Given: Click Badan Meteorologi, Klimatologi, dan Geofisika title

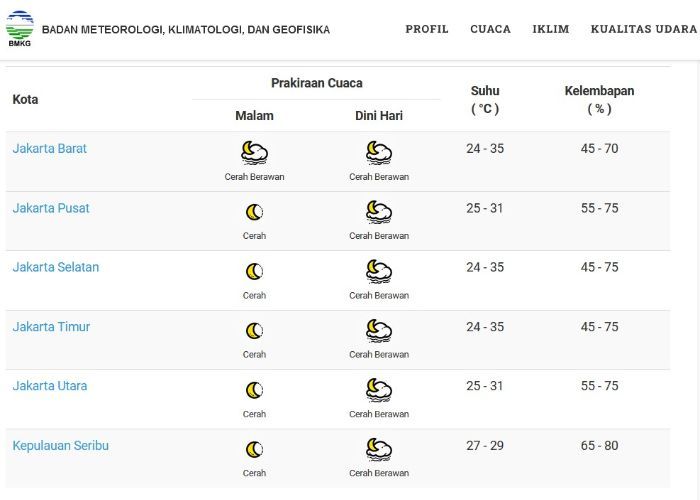Looking at the screenshot, I should click(x=186, y=30).
